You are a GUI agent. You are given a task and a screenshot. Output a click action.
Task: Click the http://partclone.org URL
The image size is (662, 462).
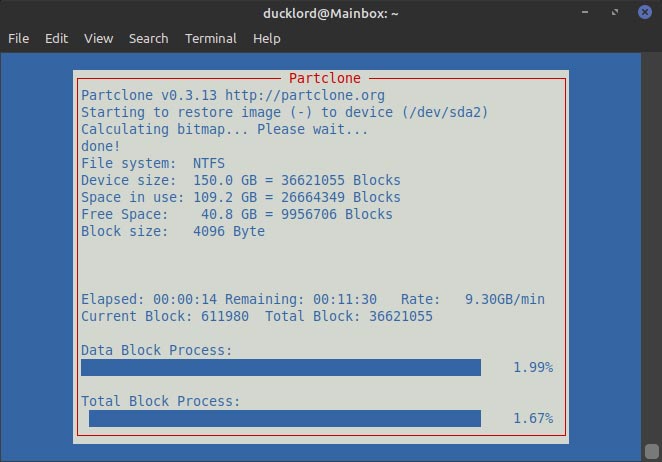305,95
